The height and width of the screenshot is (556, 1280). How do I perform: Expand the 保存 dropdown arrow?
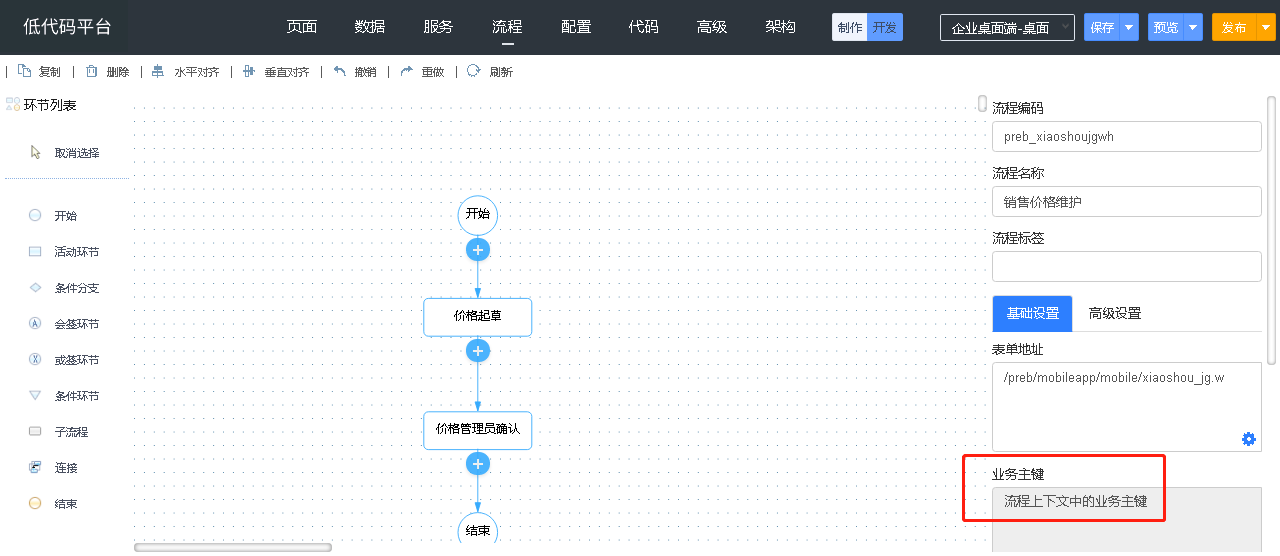[x=1129, y=28]
